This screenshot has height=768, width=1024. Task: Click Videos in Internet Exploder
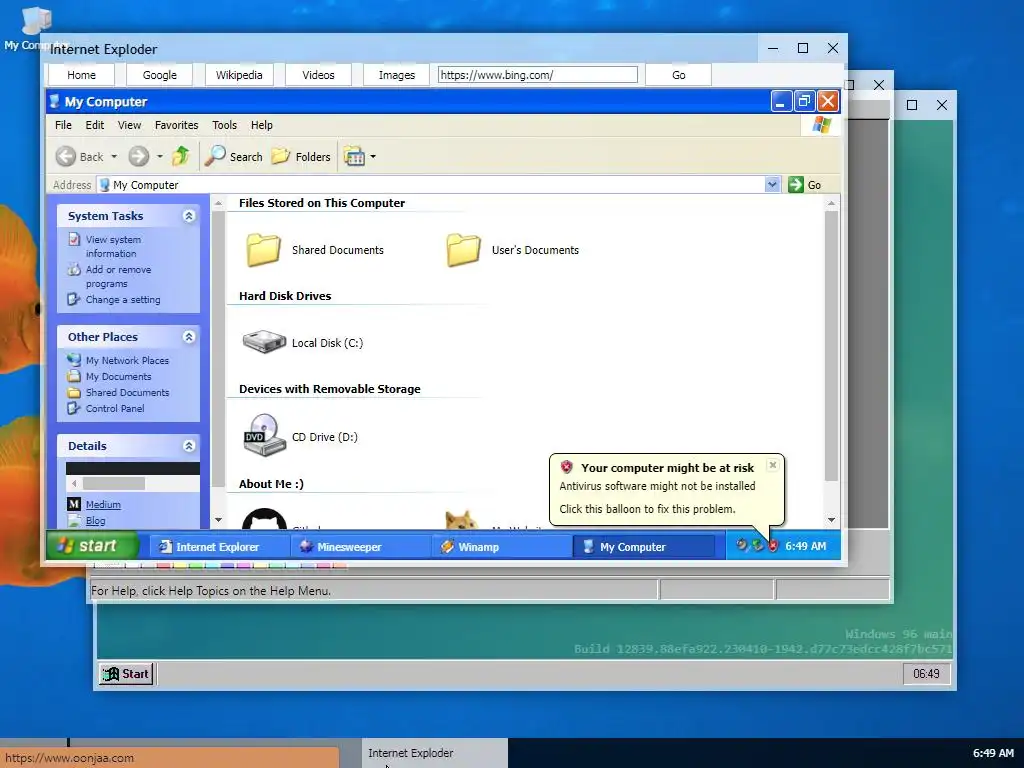pyautogui.click(x=318, y=75)
